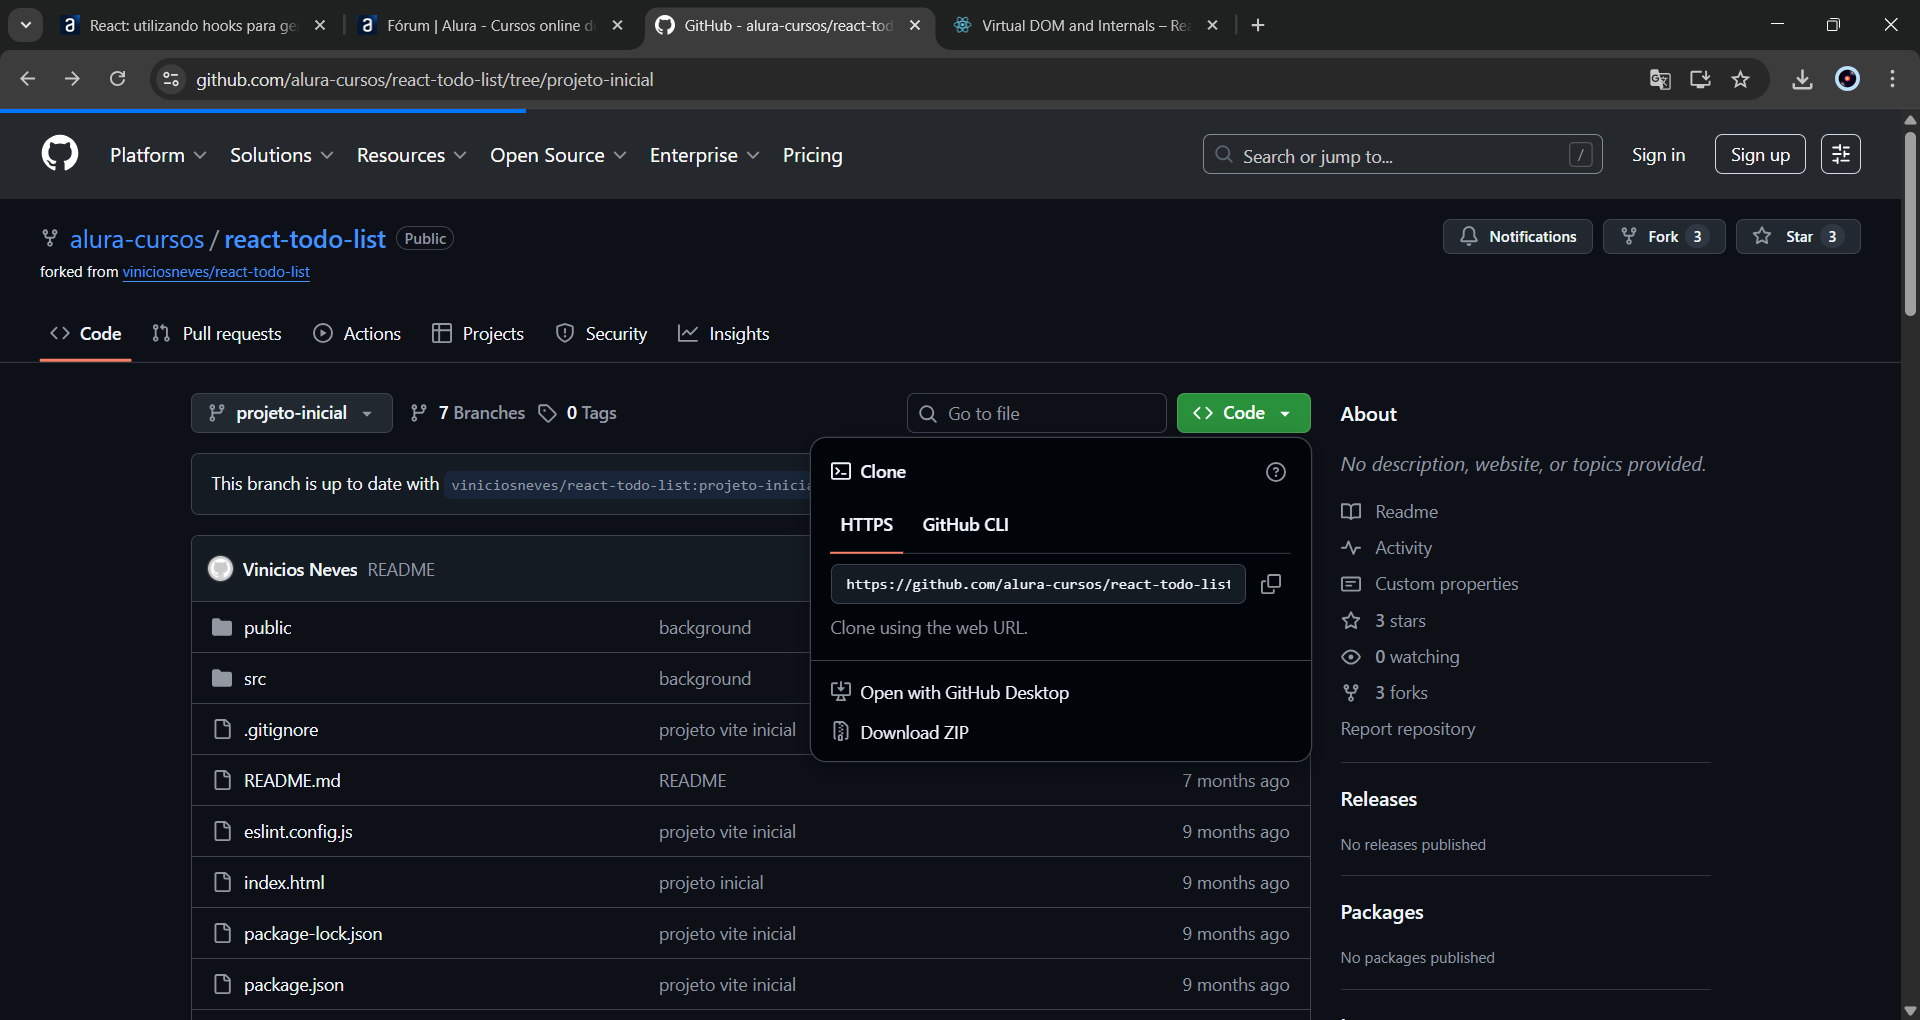Click the Go to file field
Screen dimensions: 1920x1020
1037,414
